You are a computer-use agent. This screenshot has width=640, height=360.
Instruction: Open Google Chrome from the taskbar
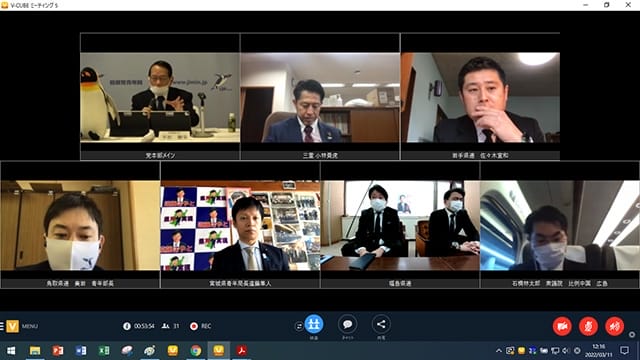[x=196, y=351]
